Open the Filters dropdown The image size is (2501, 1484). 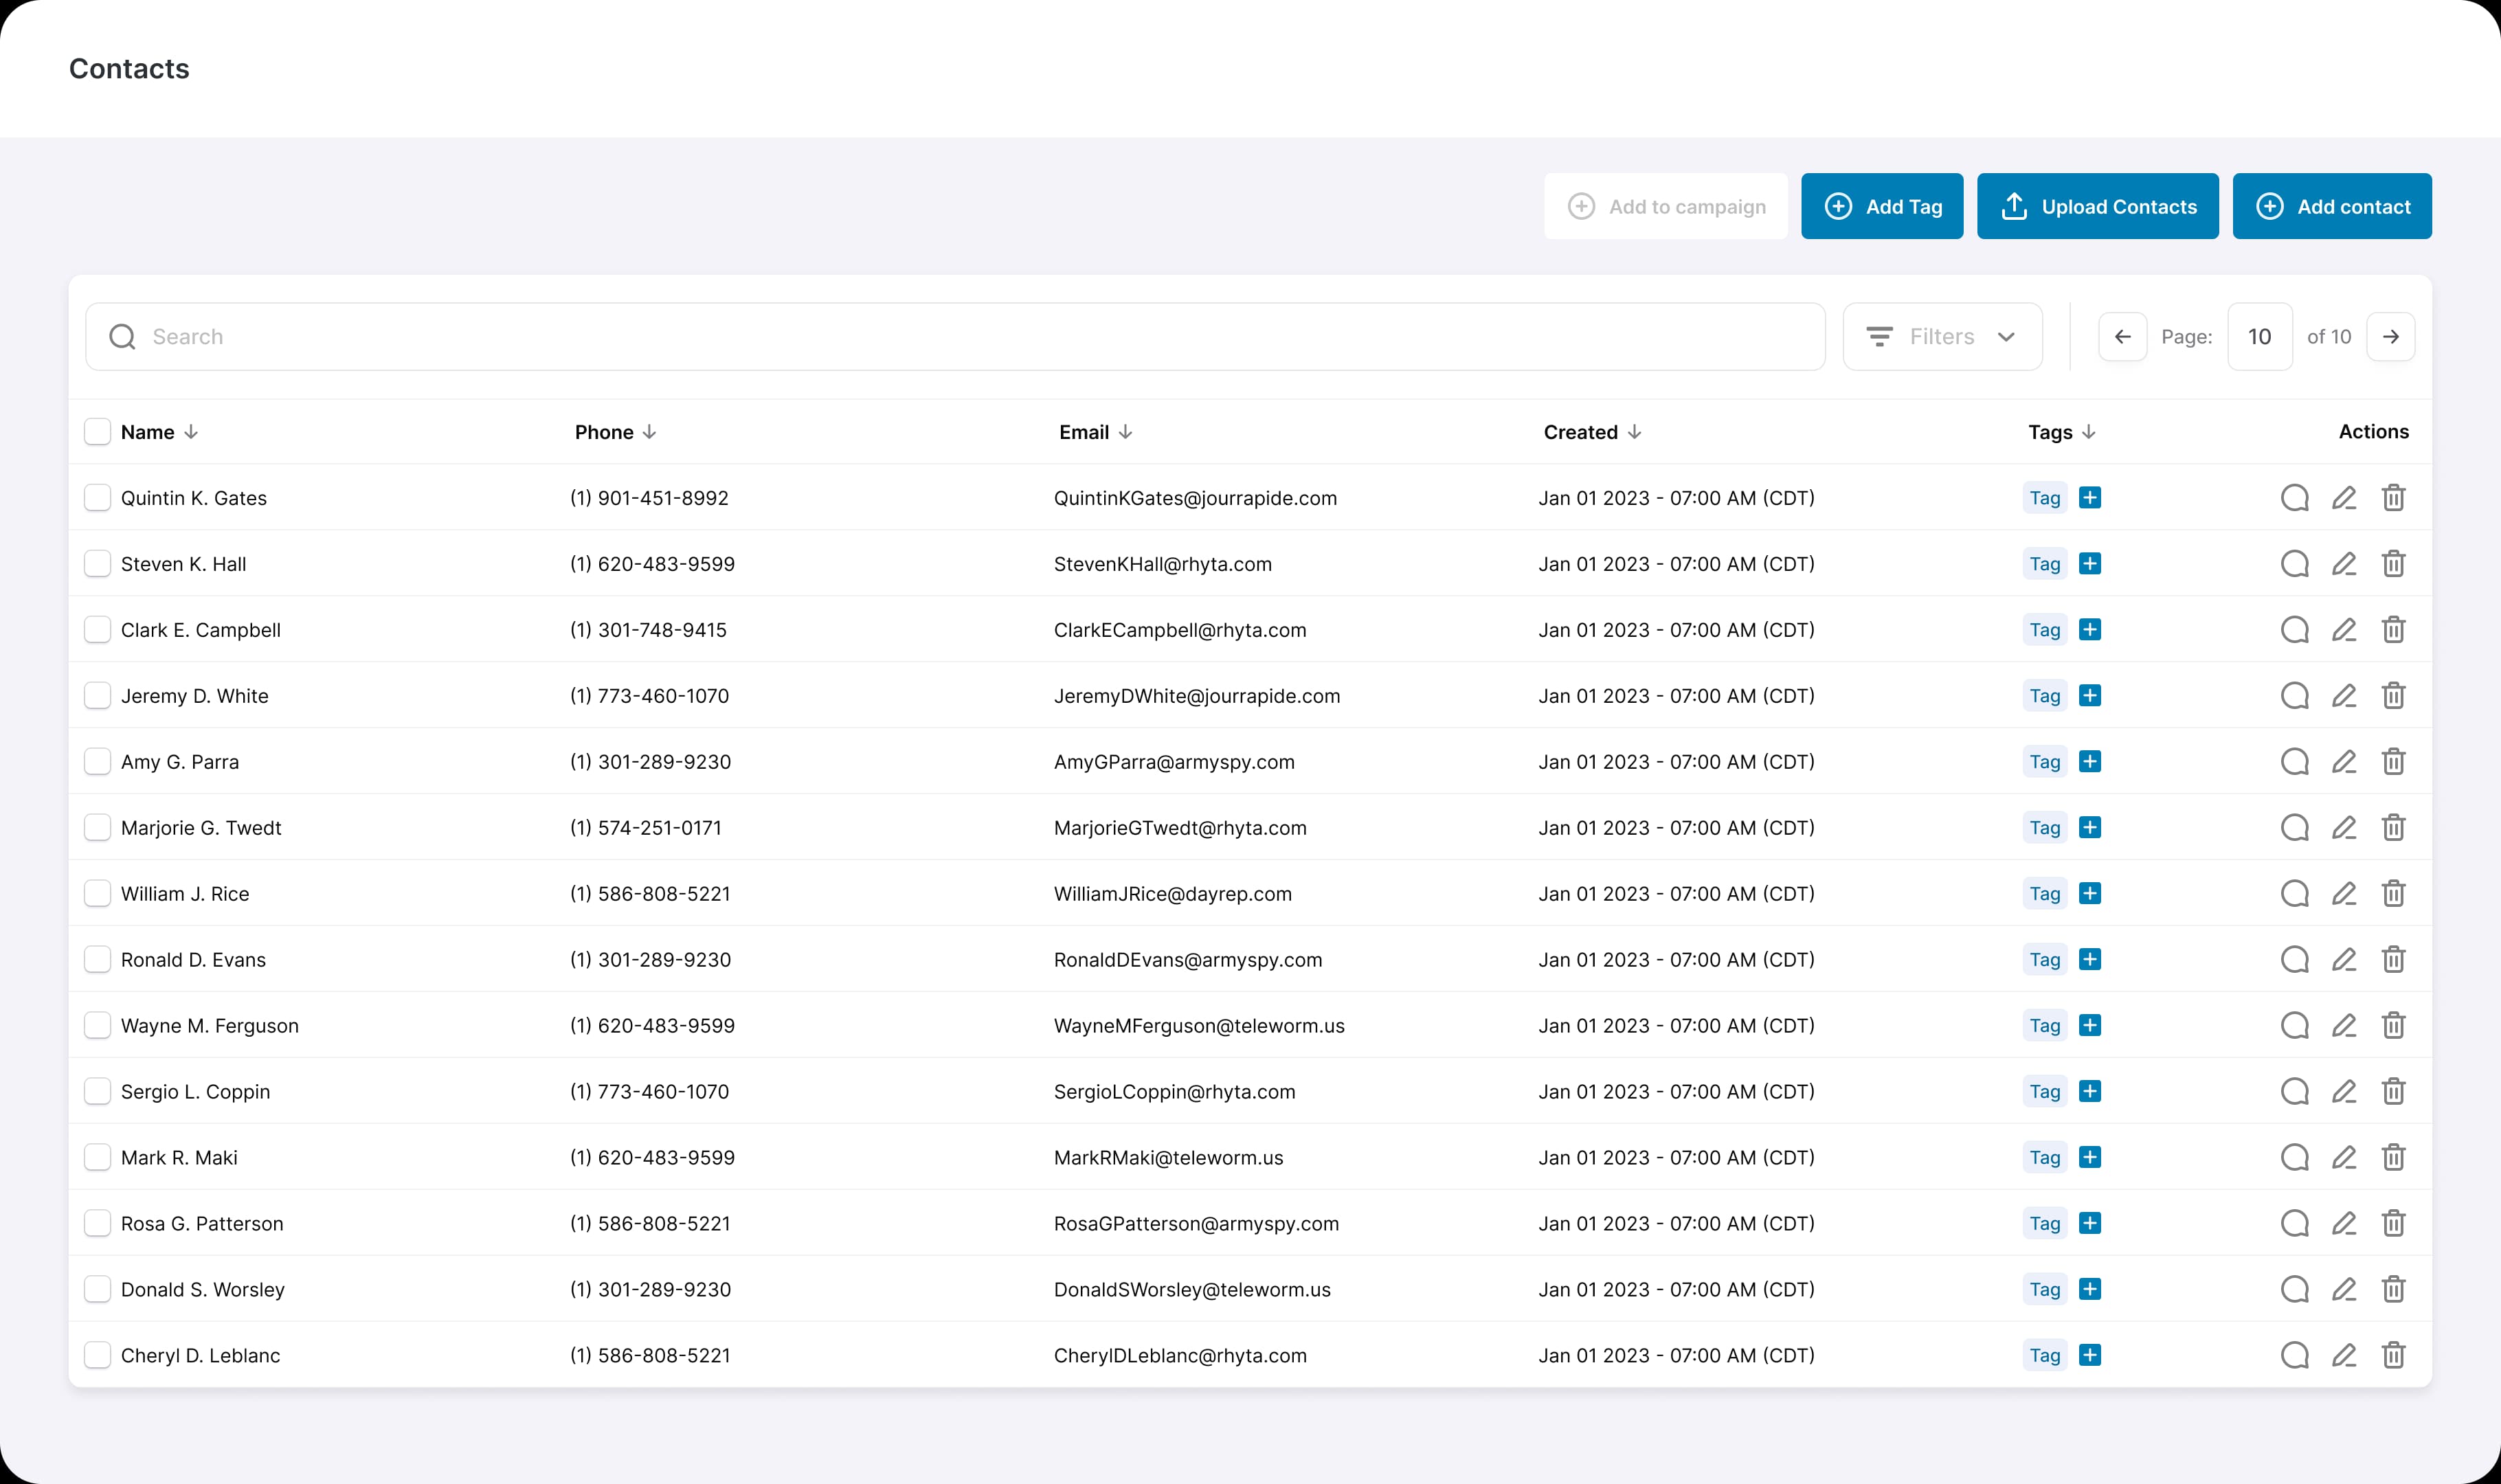pyautogui.click(x=1942, y=337)
